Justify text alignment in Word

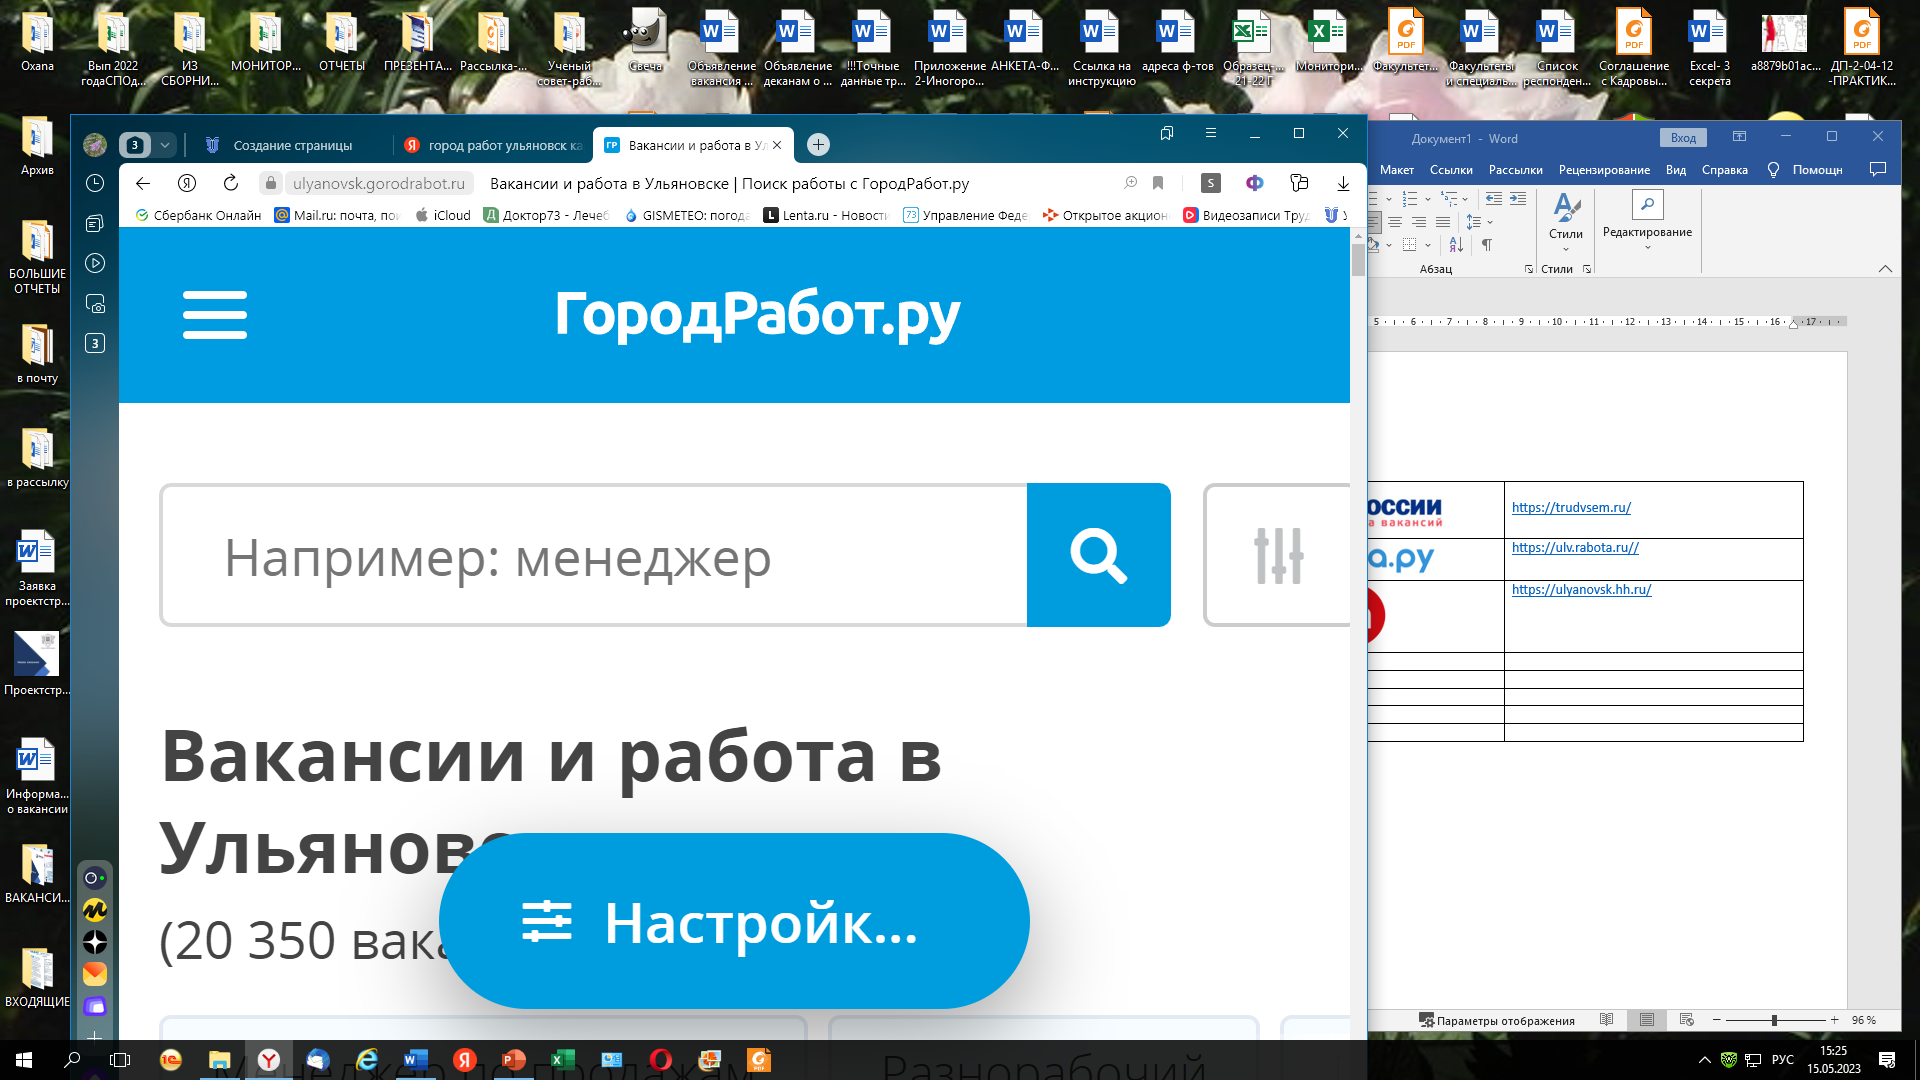click(x=1443, y=222)
